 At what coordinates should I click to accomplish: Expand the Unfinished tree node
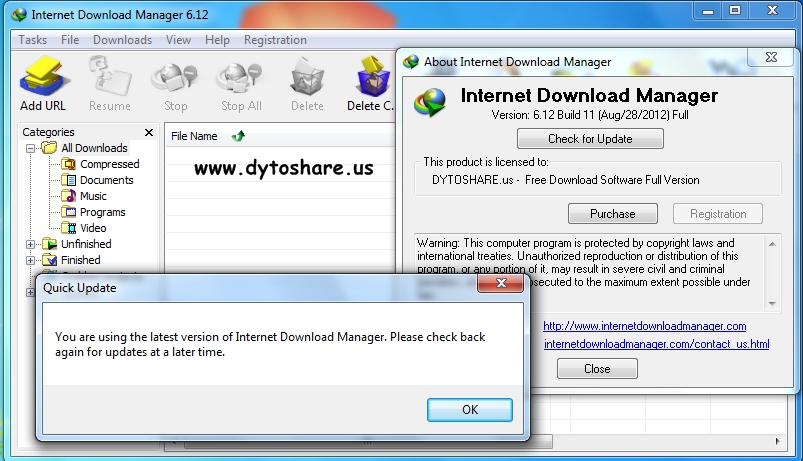31,244
